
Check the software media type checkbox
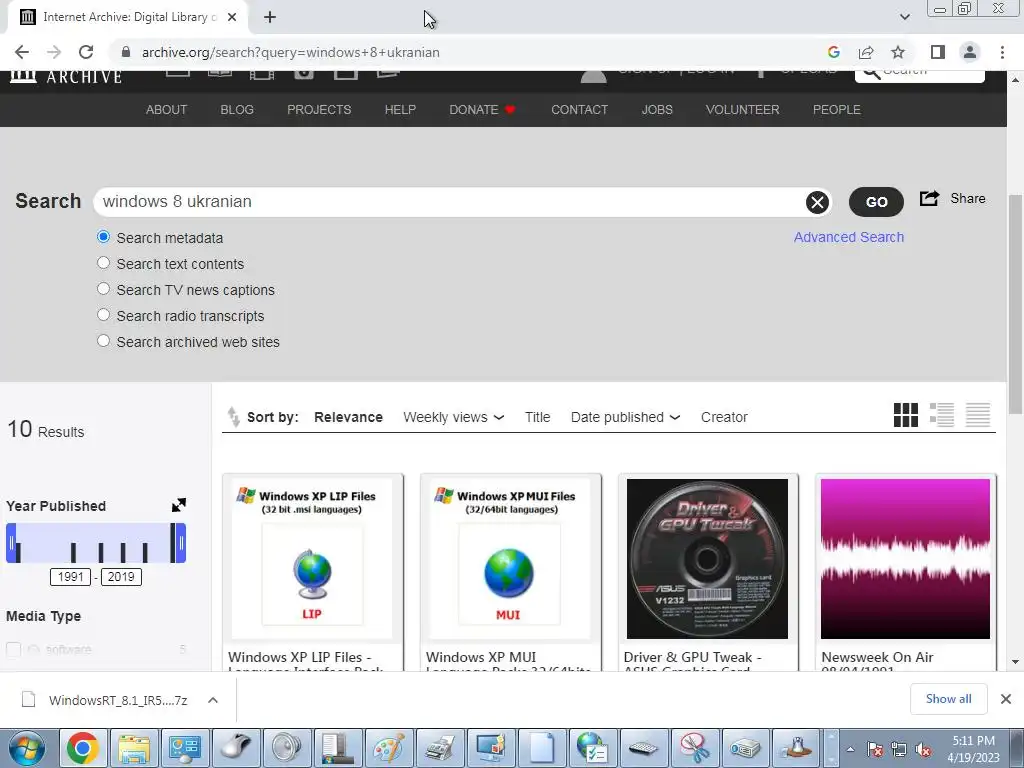point(14,650)
